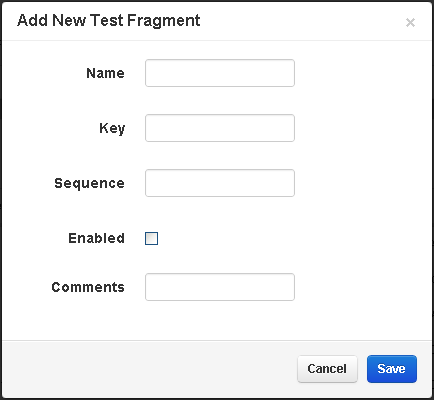434x400 pixels.
Task: Select the Sequence input field
Action: pyautogui.click(x=220, y=183)
